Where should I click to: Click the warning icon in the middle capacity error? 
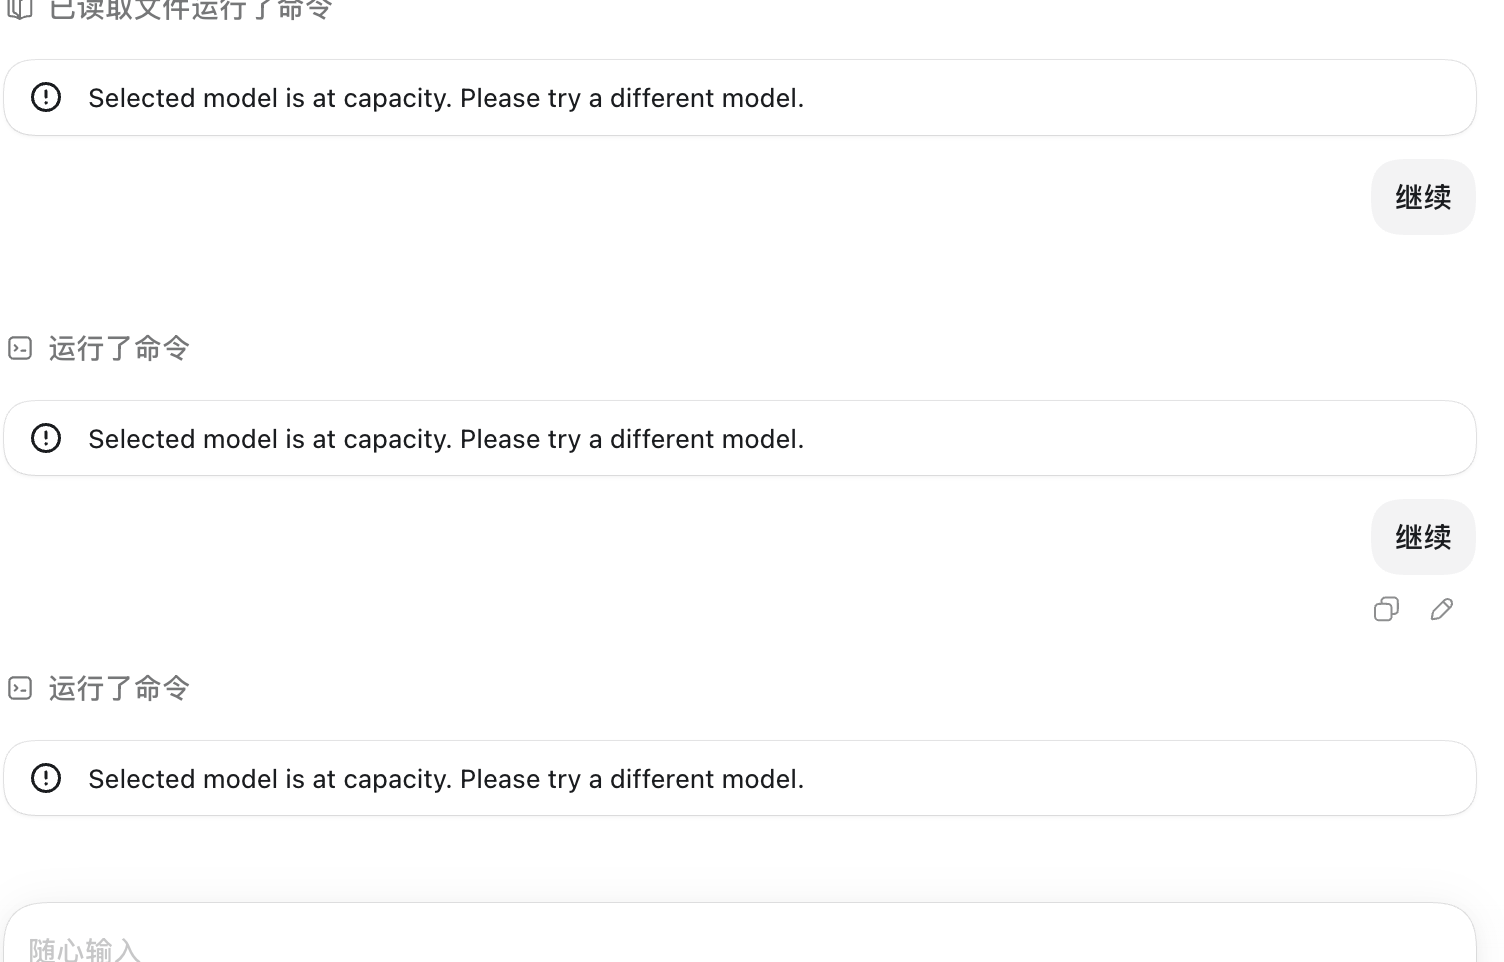click(46, 438)
